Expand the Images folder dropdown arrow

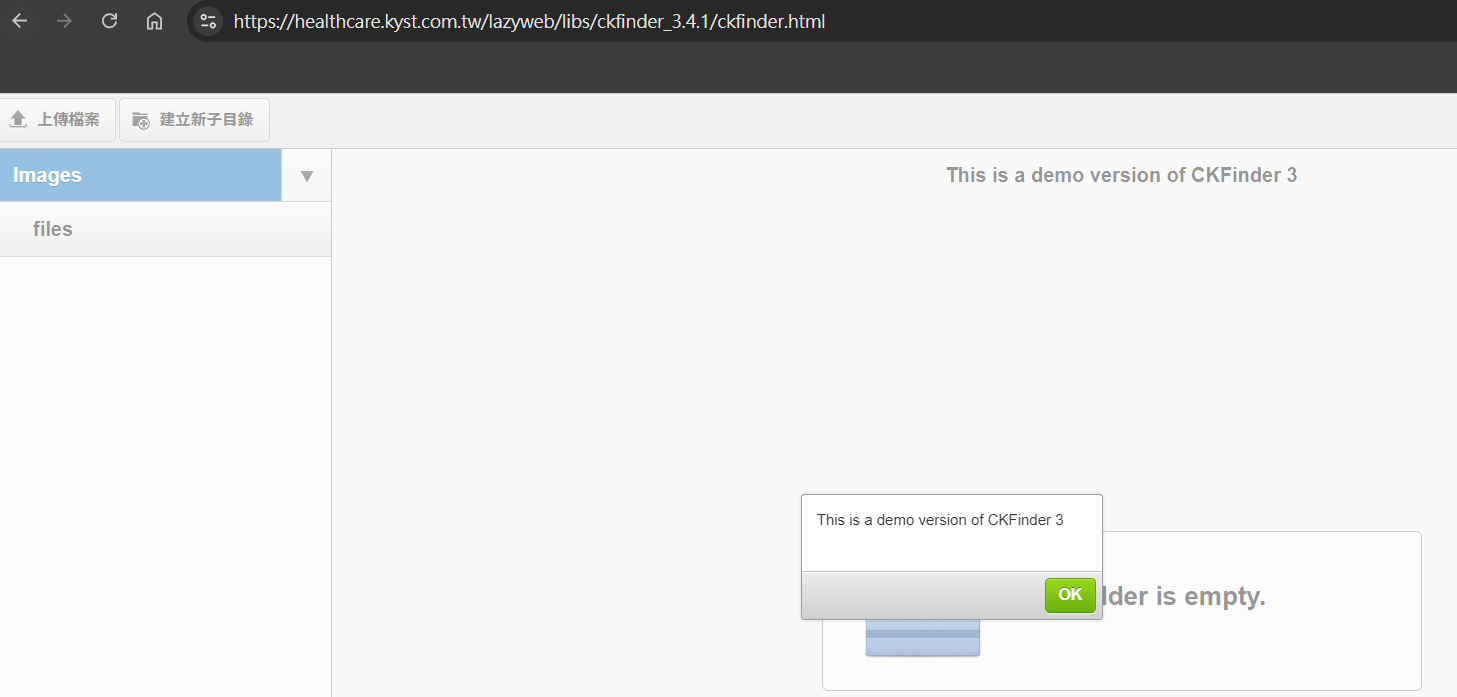coord(307,176)
